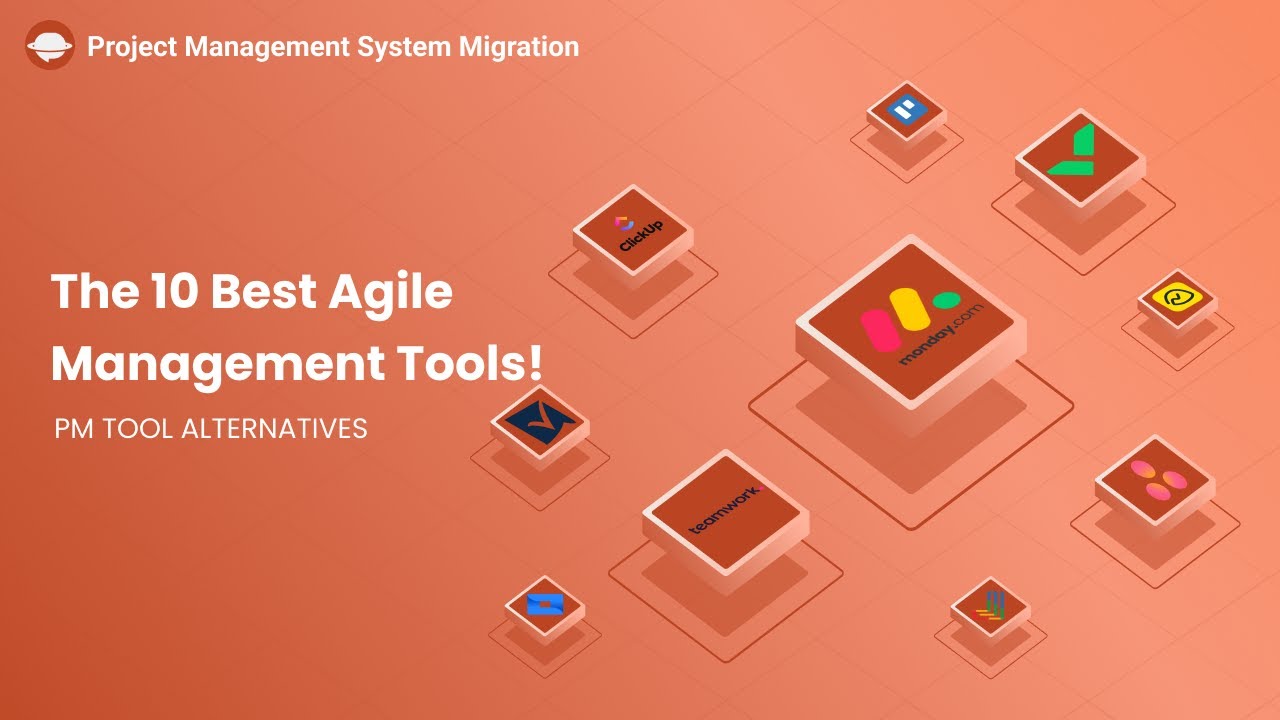Open the Project Management System Migration title
The width and height of the screenshot is (1280, 720).
(333, 46)
